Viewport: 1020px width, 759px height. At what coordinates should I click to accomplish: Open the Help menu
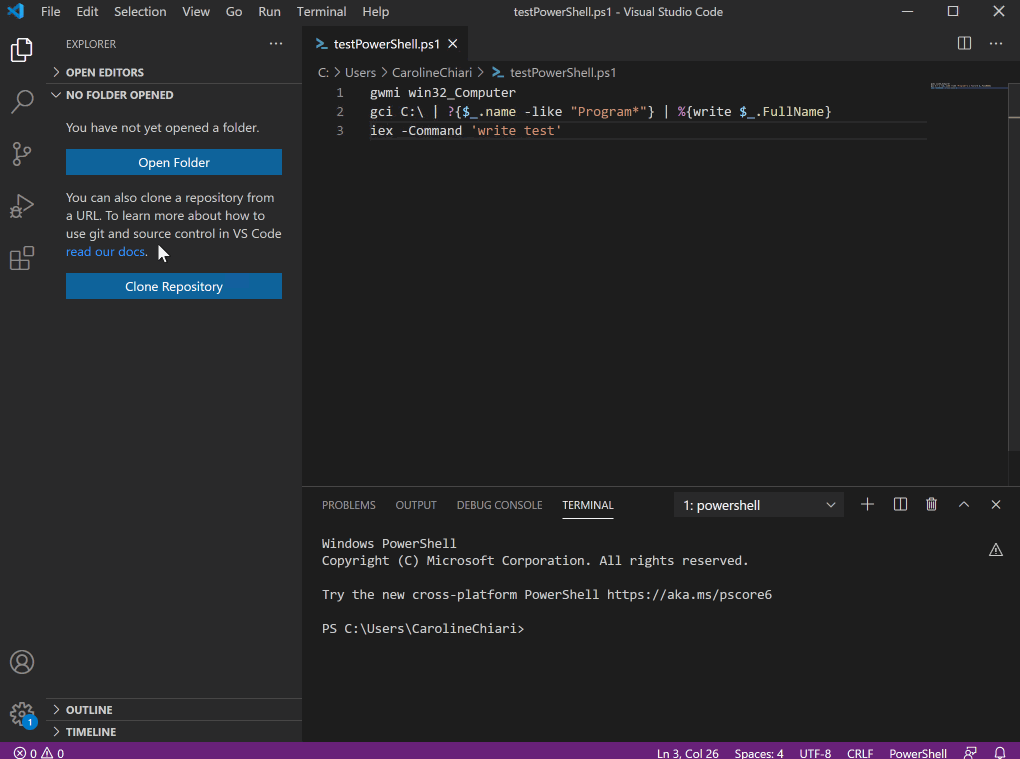pyautogui.click(x=375, y=12)
